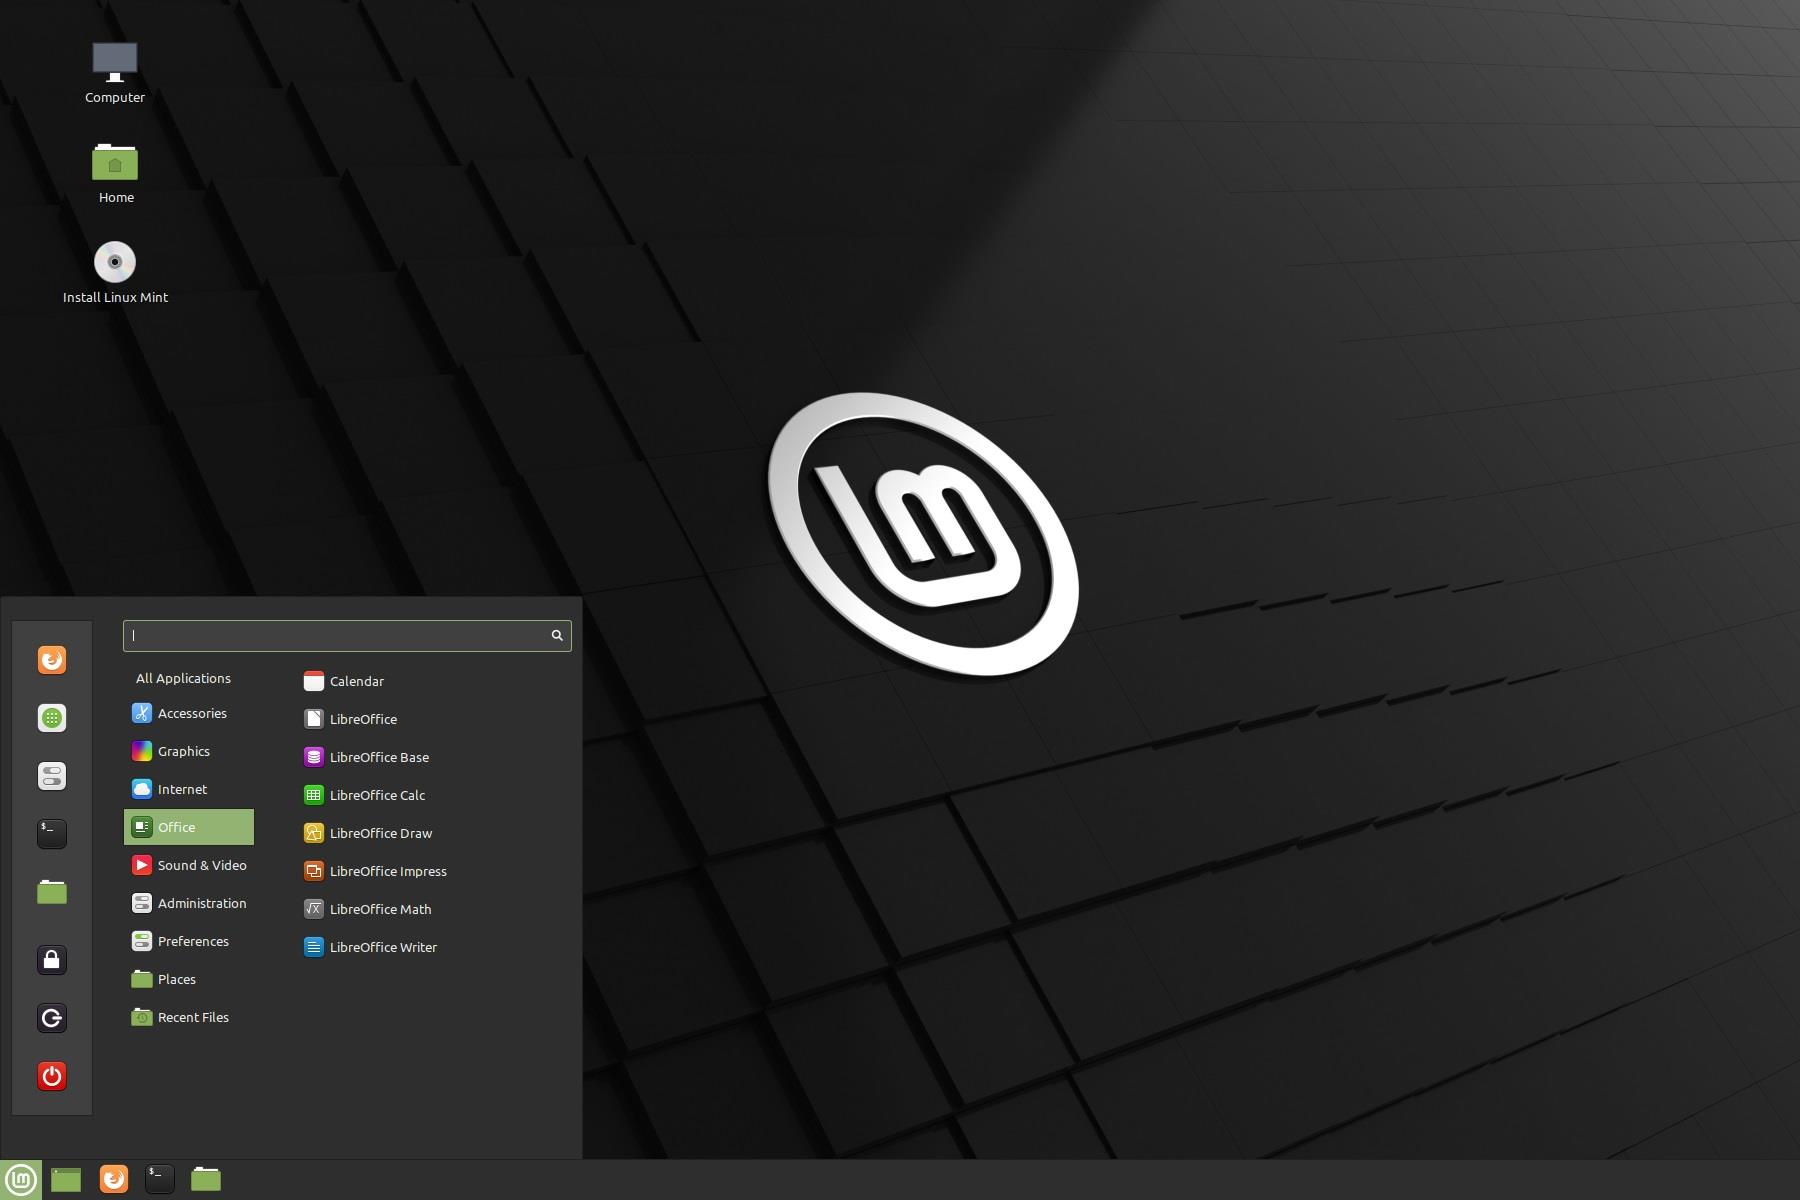Click the Logout icon in the sidebar

tap(52, 1018)
